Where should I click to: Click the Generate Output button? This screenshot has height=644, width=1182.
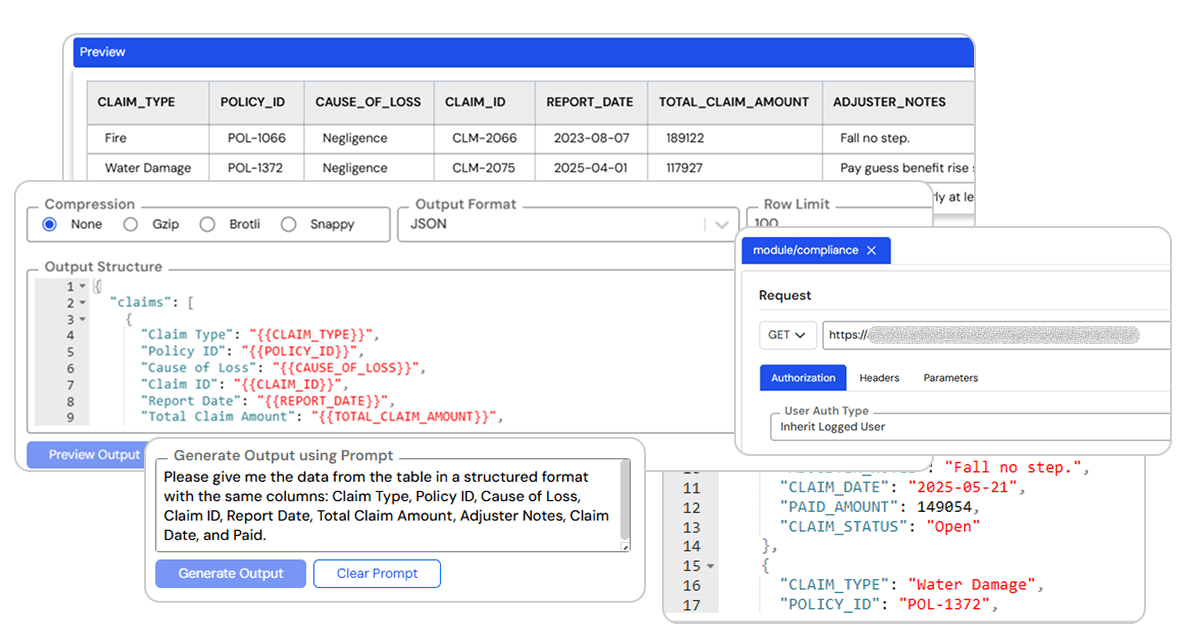230,573
